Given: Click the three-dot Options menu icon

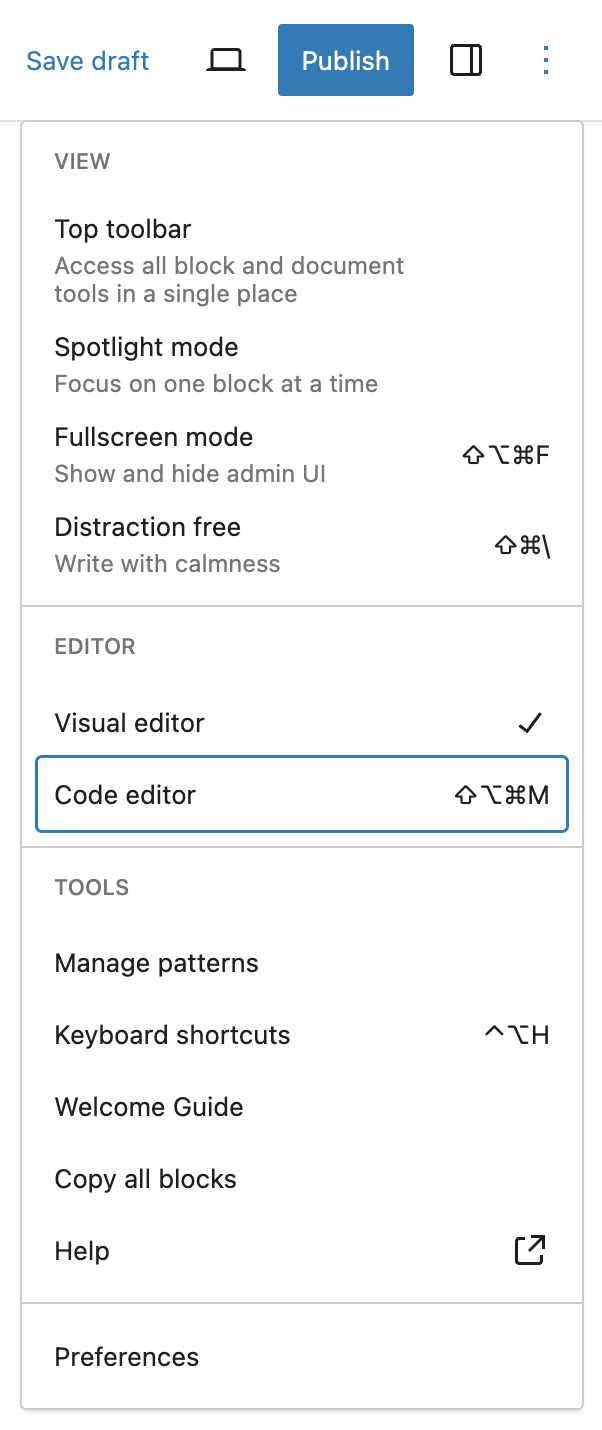Looking at the screenshot, I should 546,60.
